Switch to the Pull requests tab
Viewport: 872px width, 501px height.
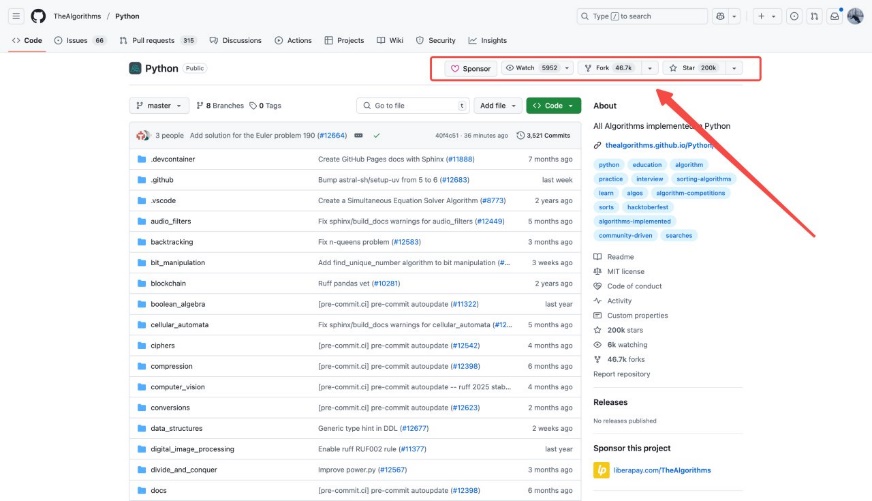click(x=158, y=40)
